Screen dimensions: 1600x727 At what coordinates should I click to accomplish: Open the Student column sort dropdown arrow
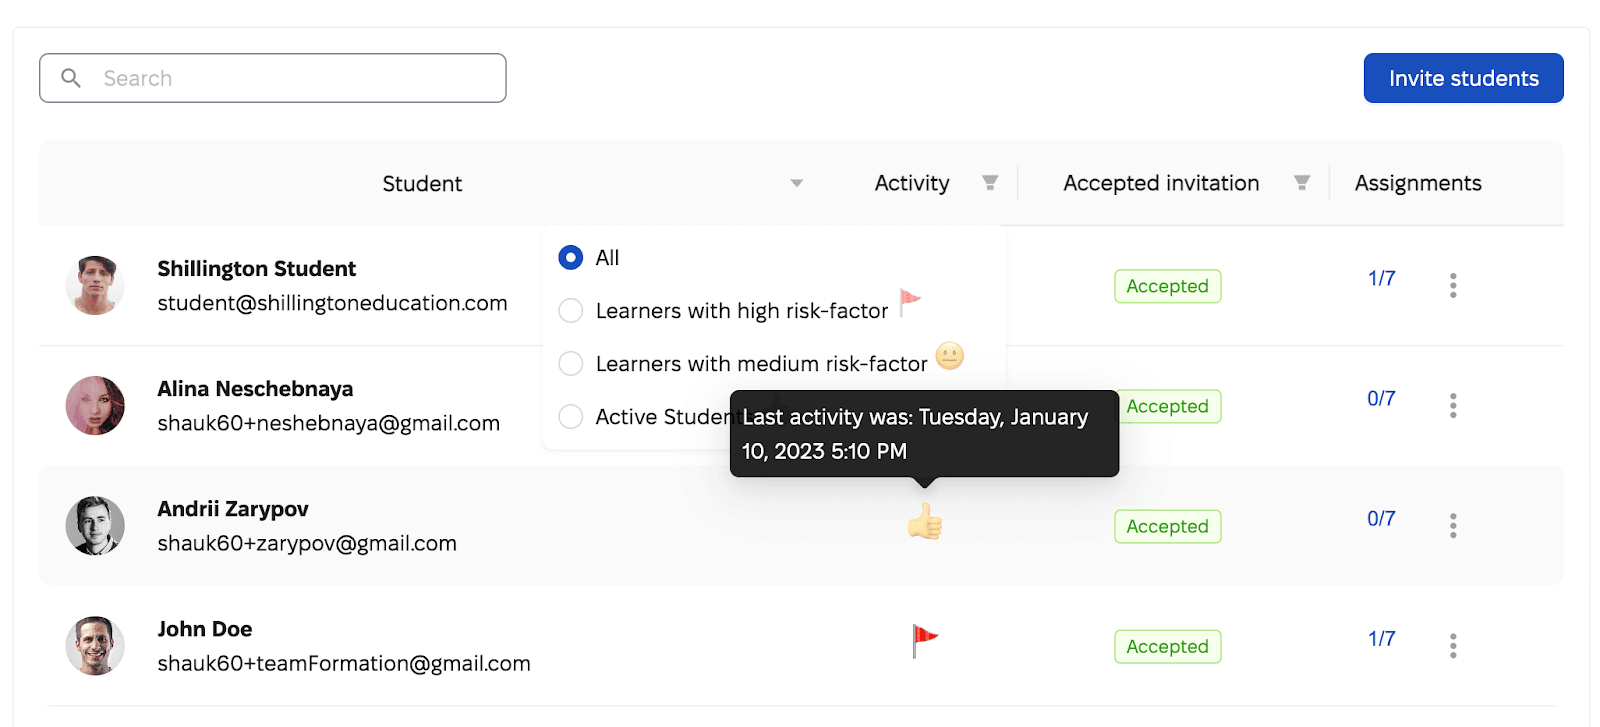pos(795,183)
